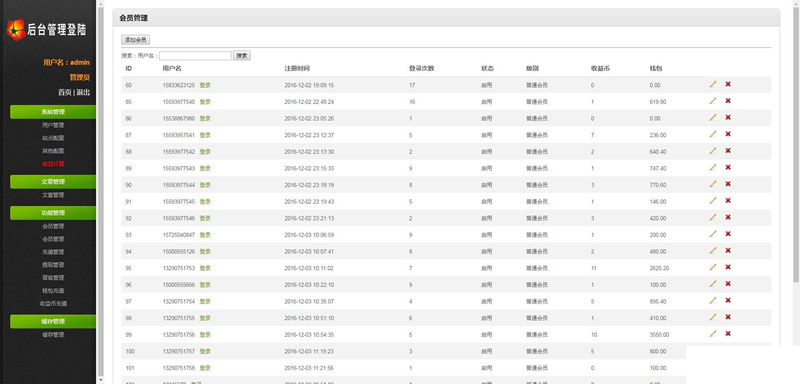Delete member ID 97 row

[x=728, y=300]
